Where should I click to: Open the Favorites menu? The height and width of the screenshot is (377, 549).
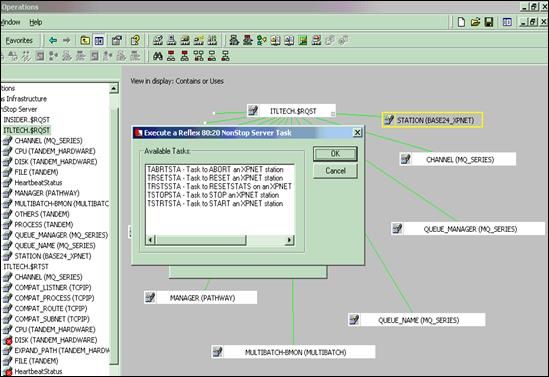[x=19, y=41]
